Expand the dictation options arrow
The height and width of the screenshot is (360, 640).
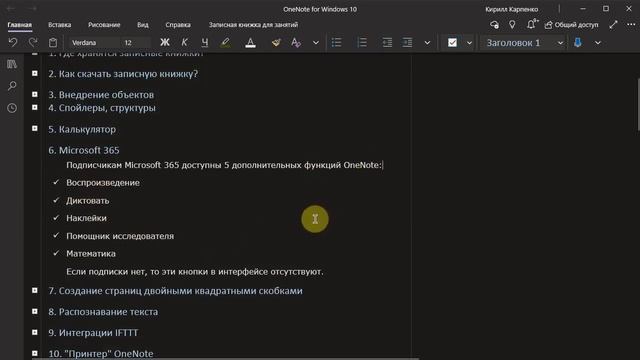tap(598, 42)
